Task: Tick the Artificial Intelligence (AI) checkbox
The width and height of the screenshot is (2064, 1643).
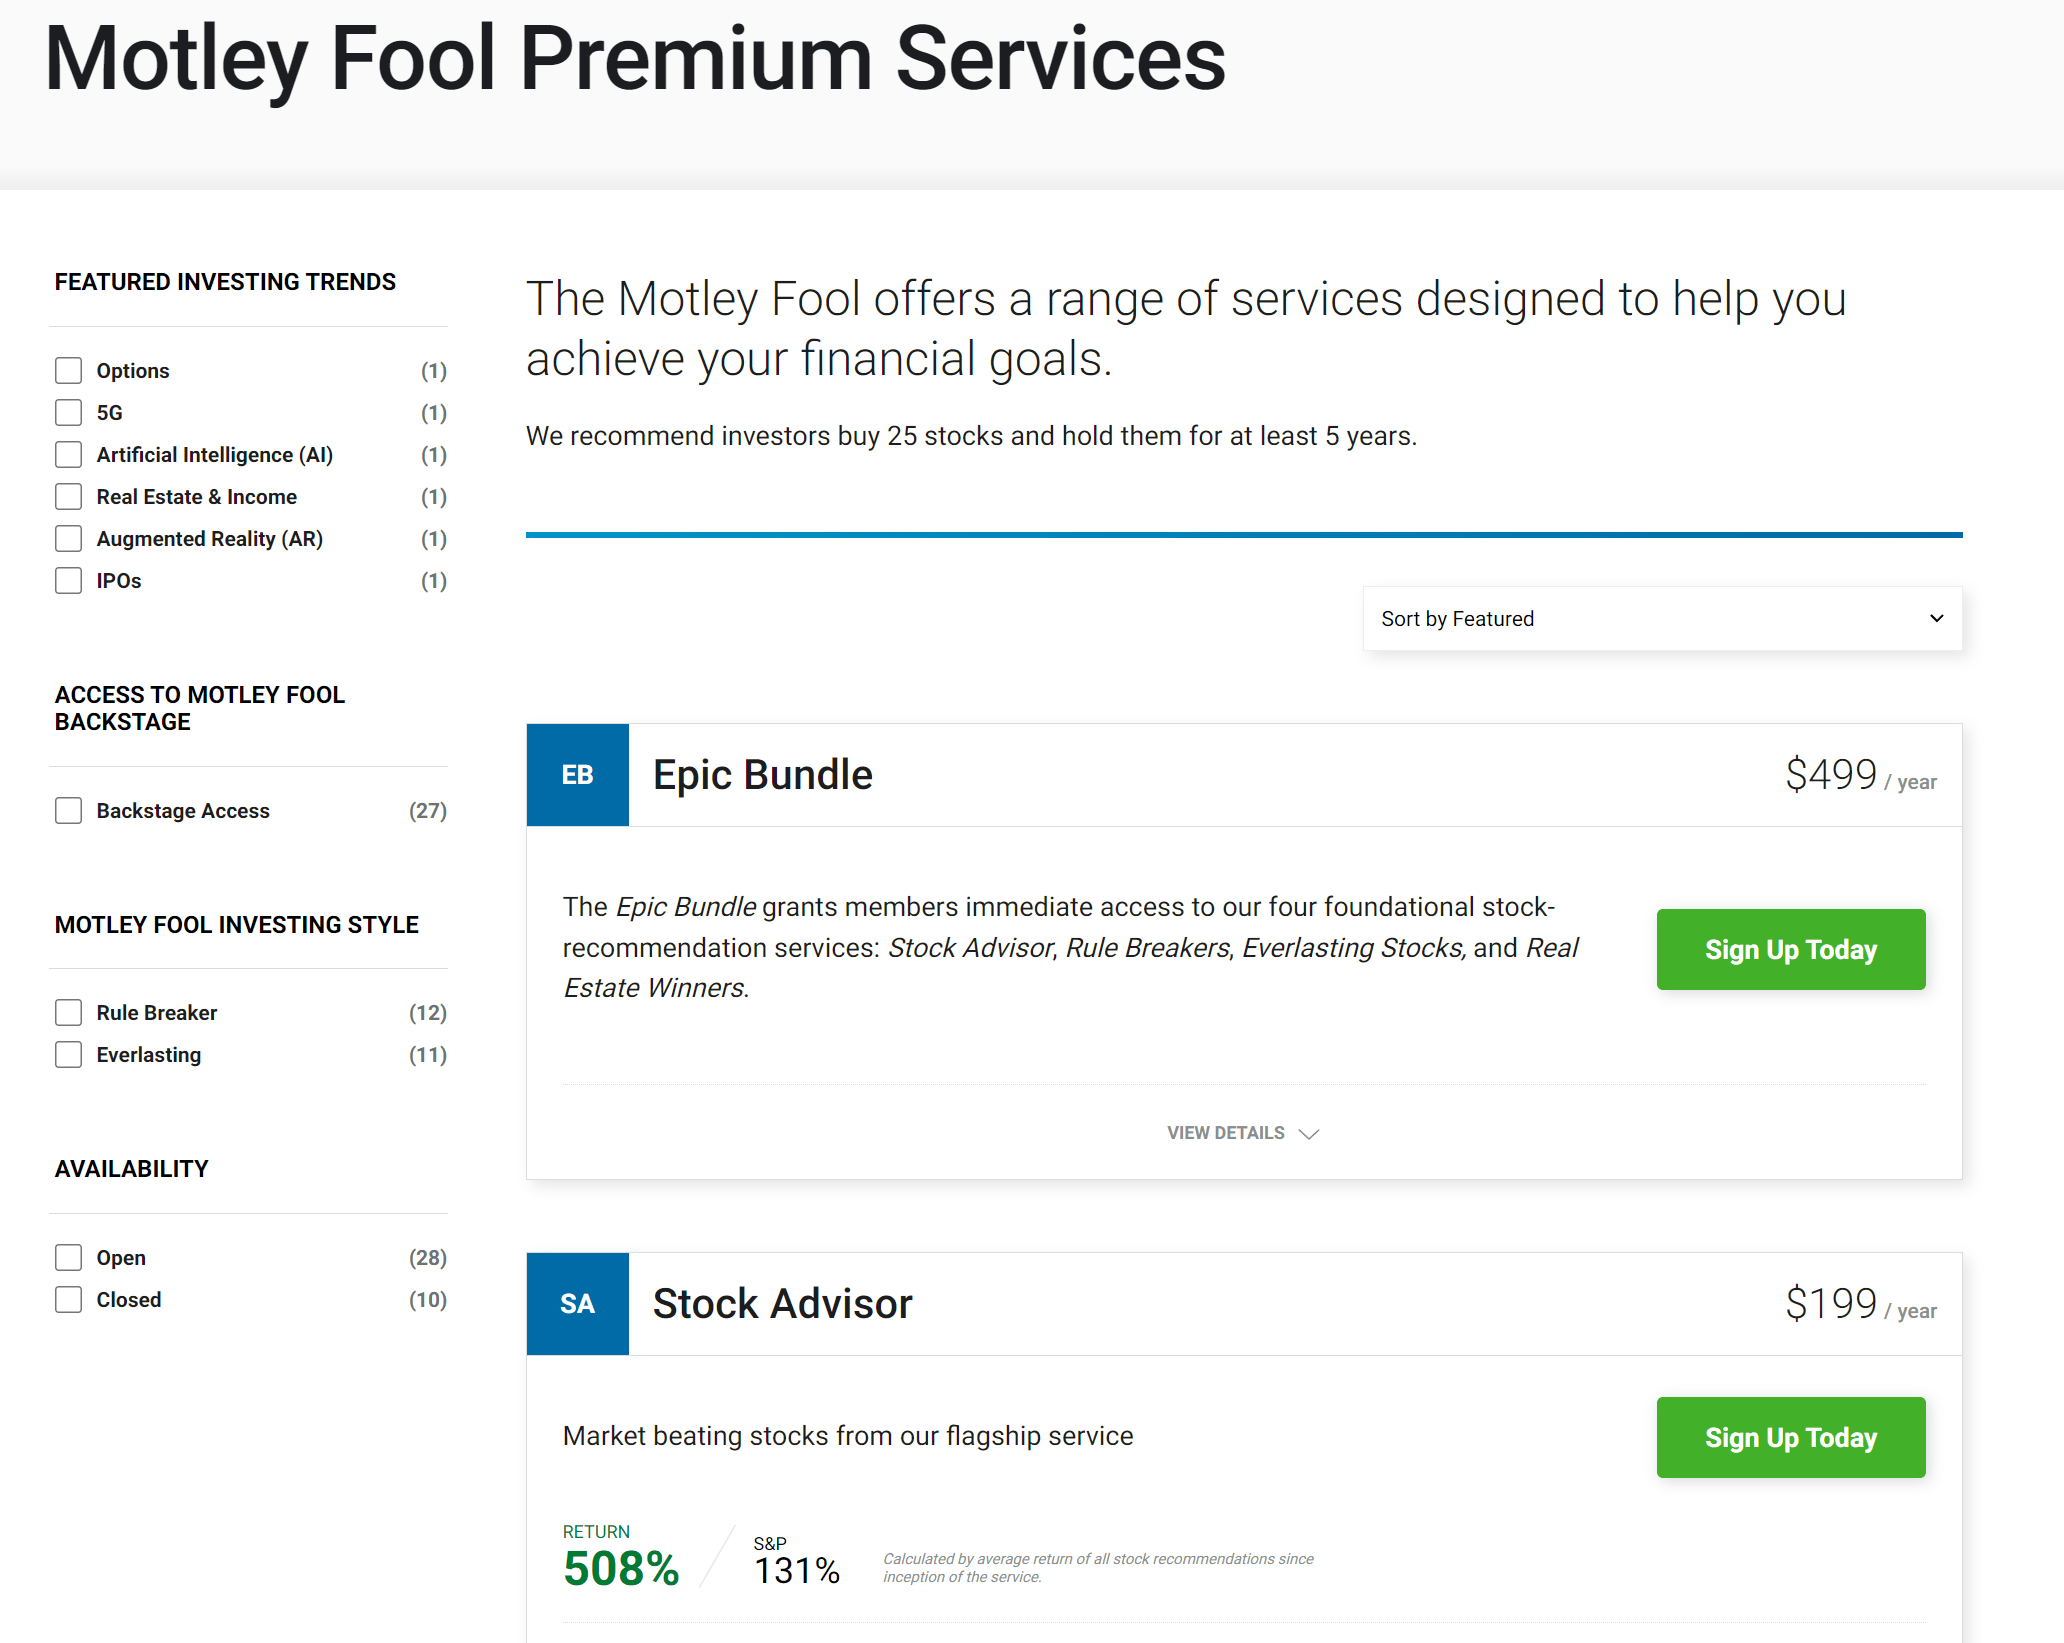Action: coord(69,455)
